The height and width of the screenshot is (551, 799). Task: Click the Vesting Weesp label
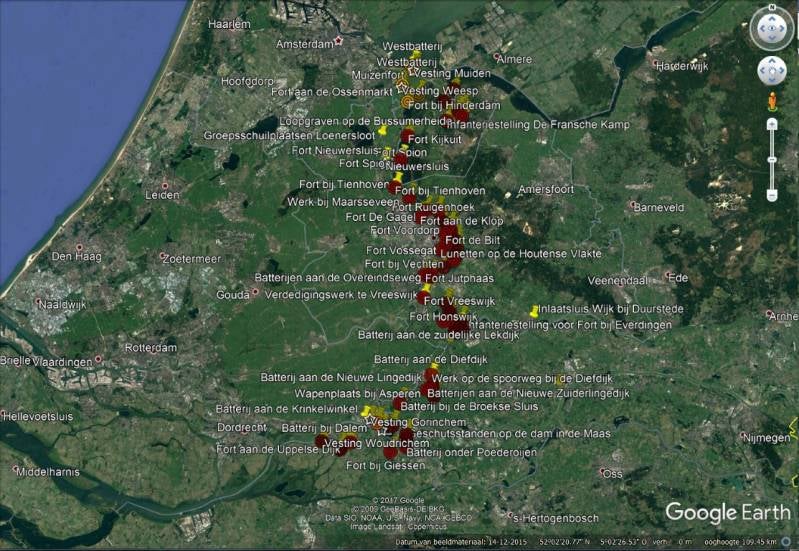pyautogui.click(x=441, y=91)
